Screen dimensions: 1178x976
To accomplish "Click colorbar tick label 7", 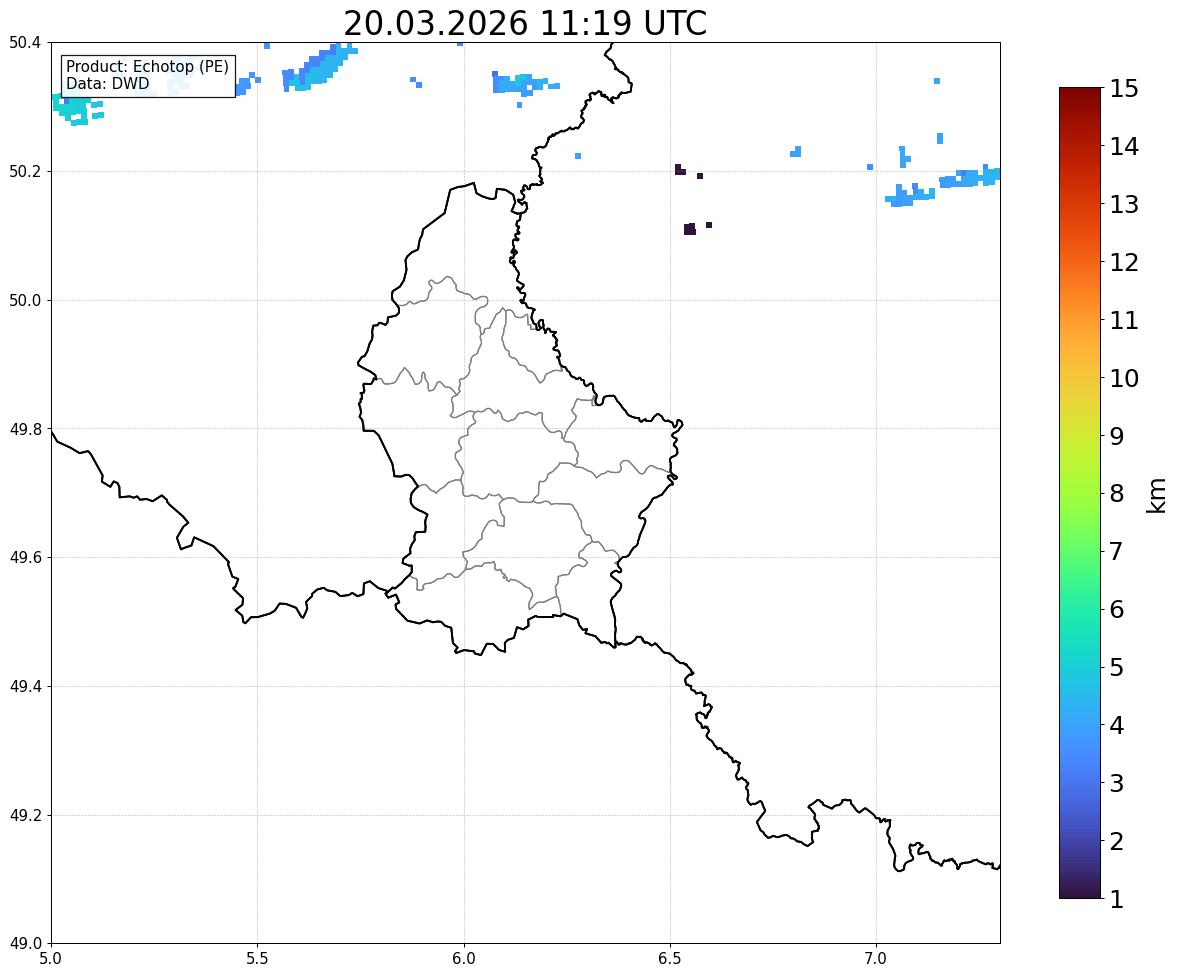I will point(1117,551).
